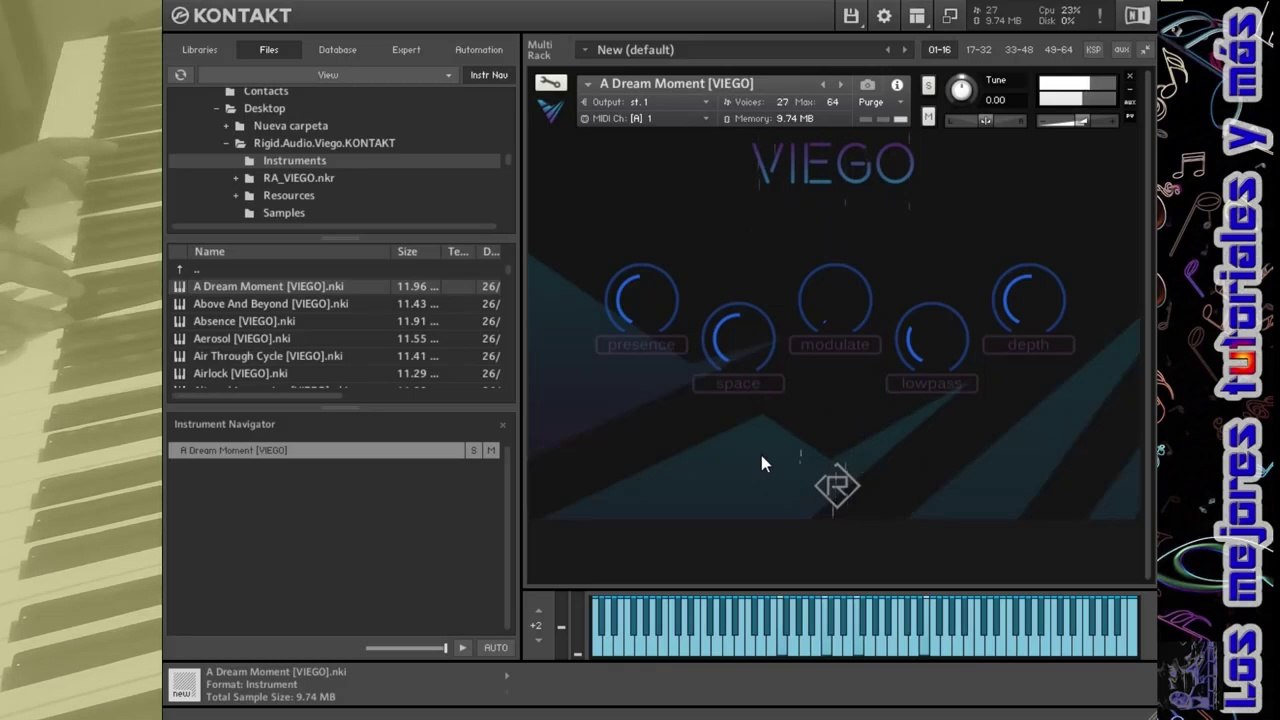This screenshot has height=720, width=1280.
Task: Click the aux button on instrument header
Action: tap(1130, 102)
